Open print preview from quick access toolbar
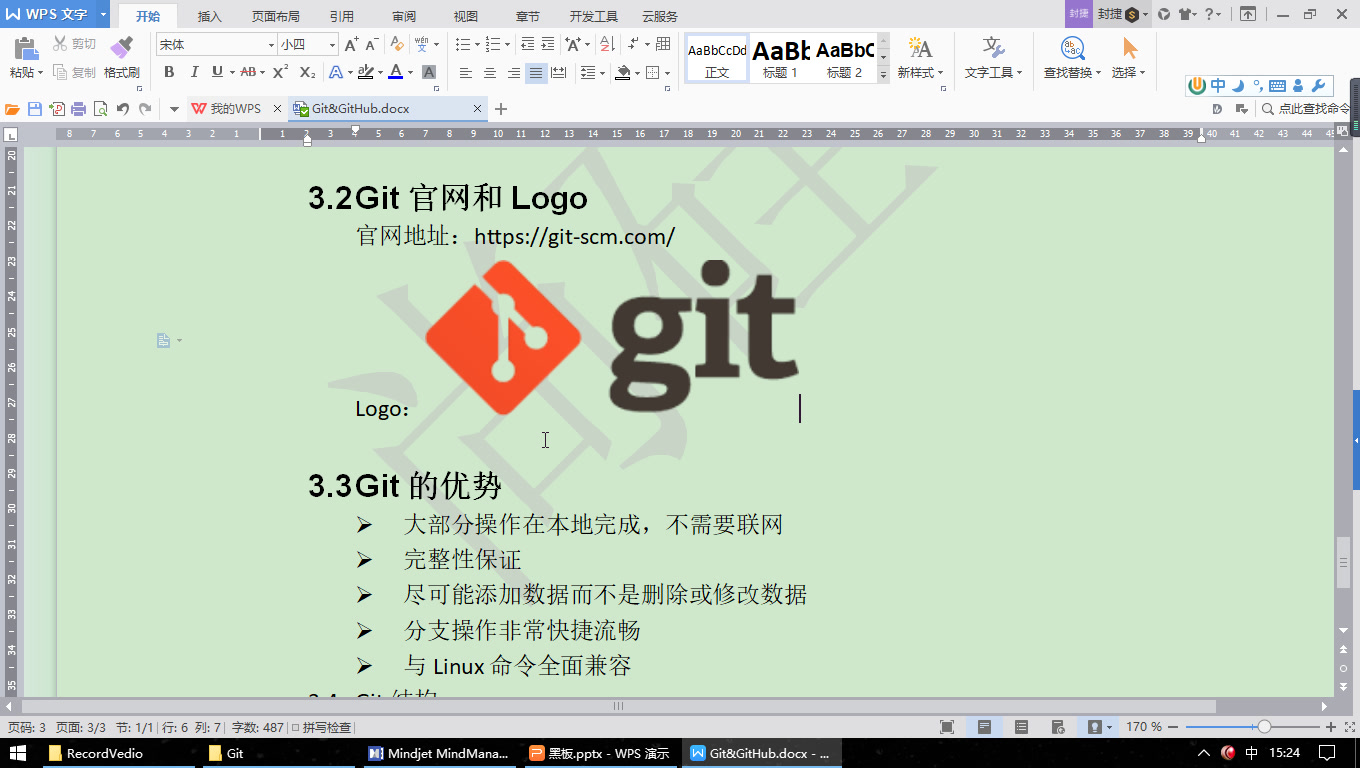Viewport: 1360px width, 768px height. (x=100, y=109)
